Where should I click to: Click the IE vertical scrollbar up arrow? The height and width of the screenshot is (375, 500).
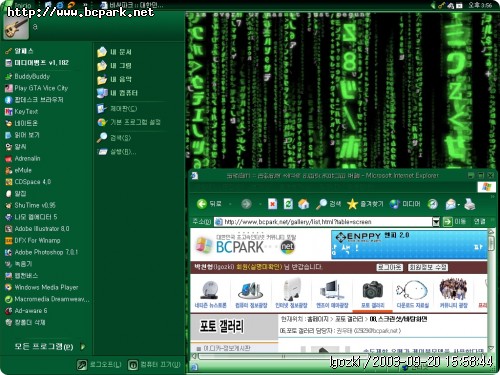pos(491,231)
